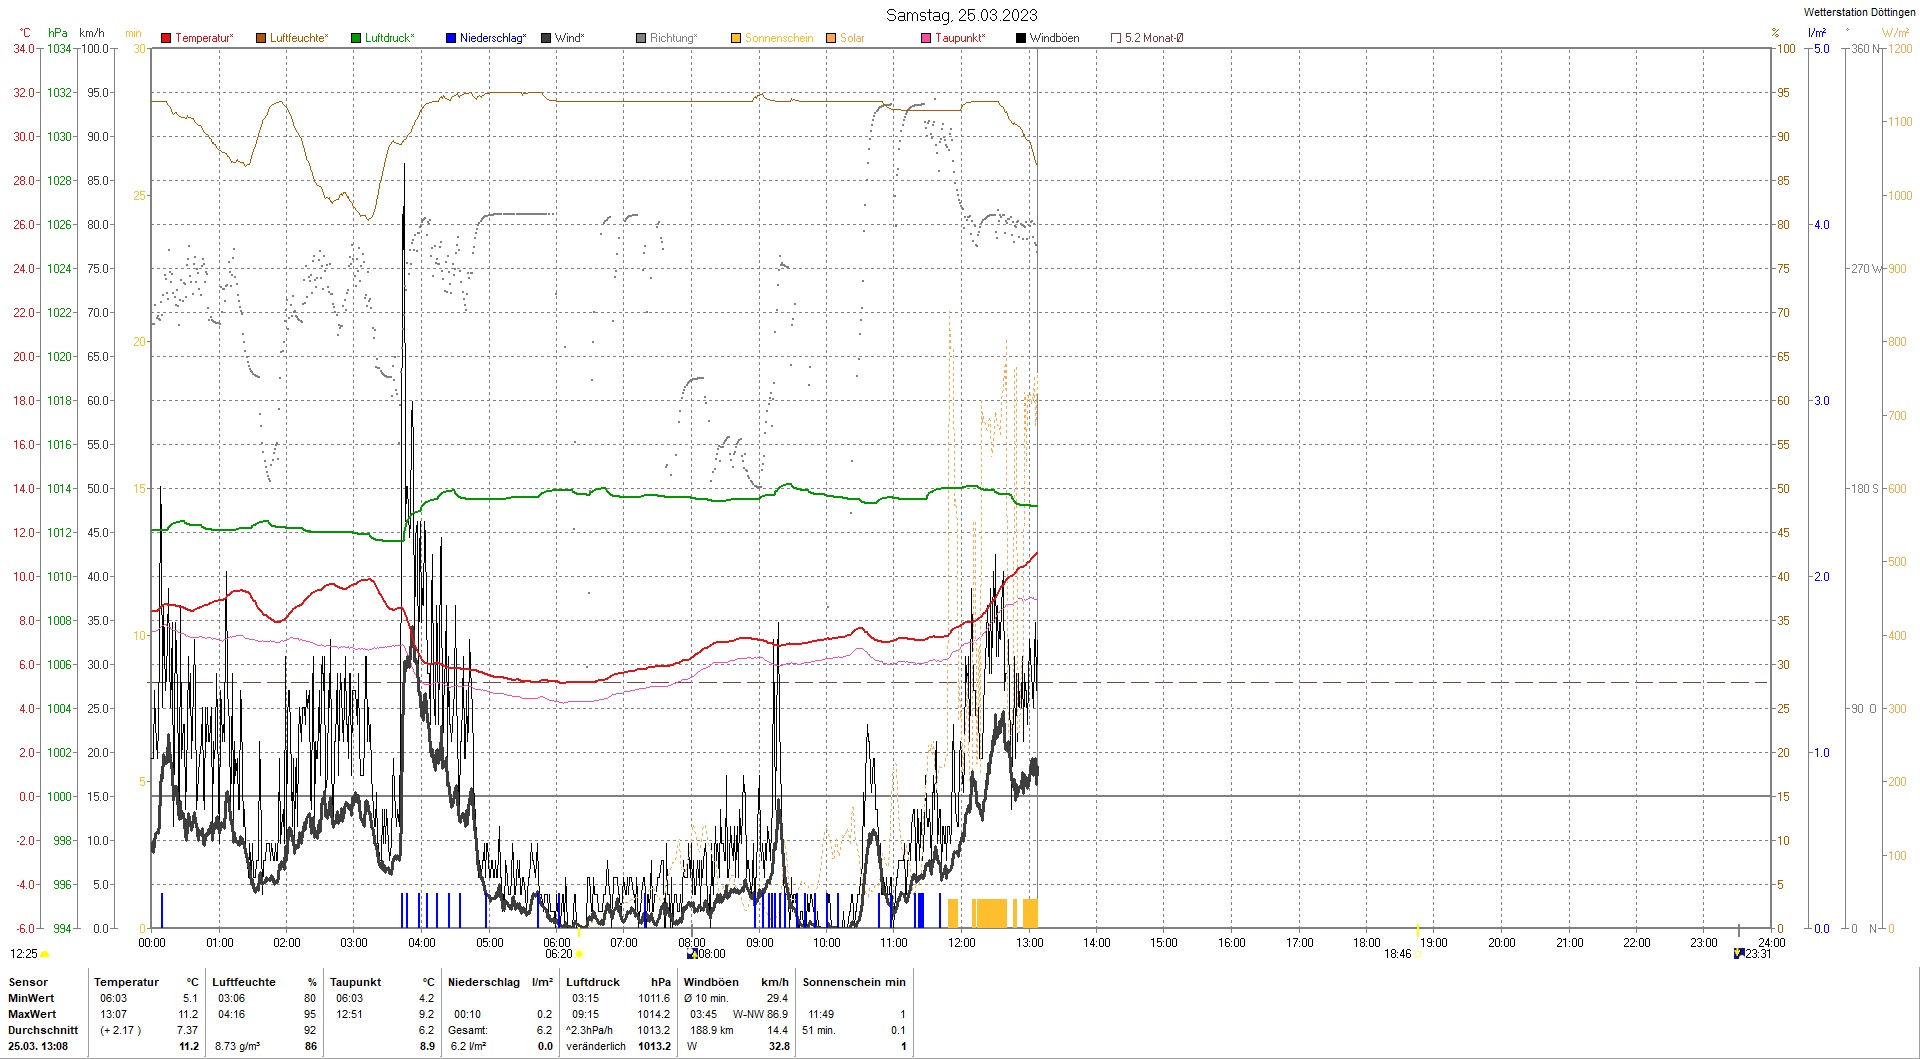Click the black Windböen legend square
This screenshot has width=1920, height=1059.
click(x=1021, y=38)
